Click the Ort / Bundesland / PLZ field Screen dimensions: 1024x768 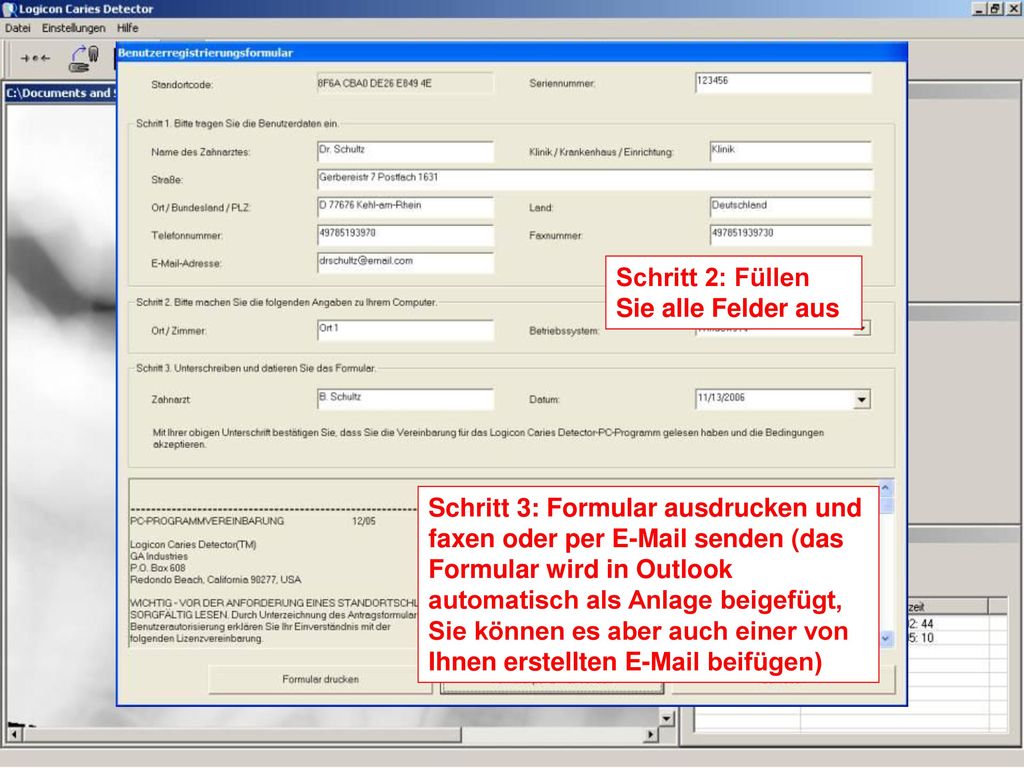tap(405, 207)
